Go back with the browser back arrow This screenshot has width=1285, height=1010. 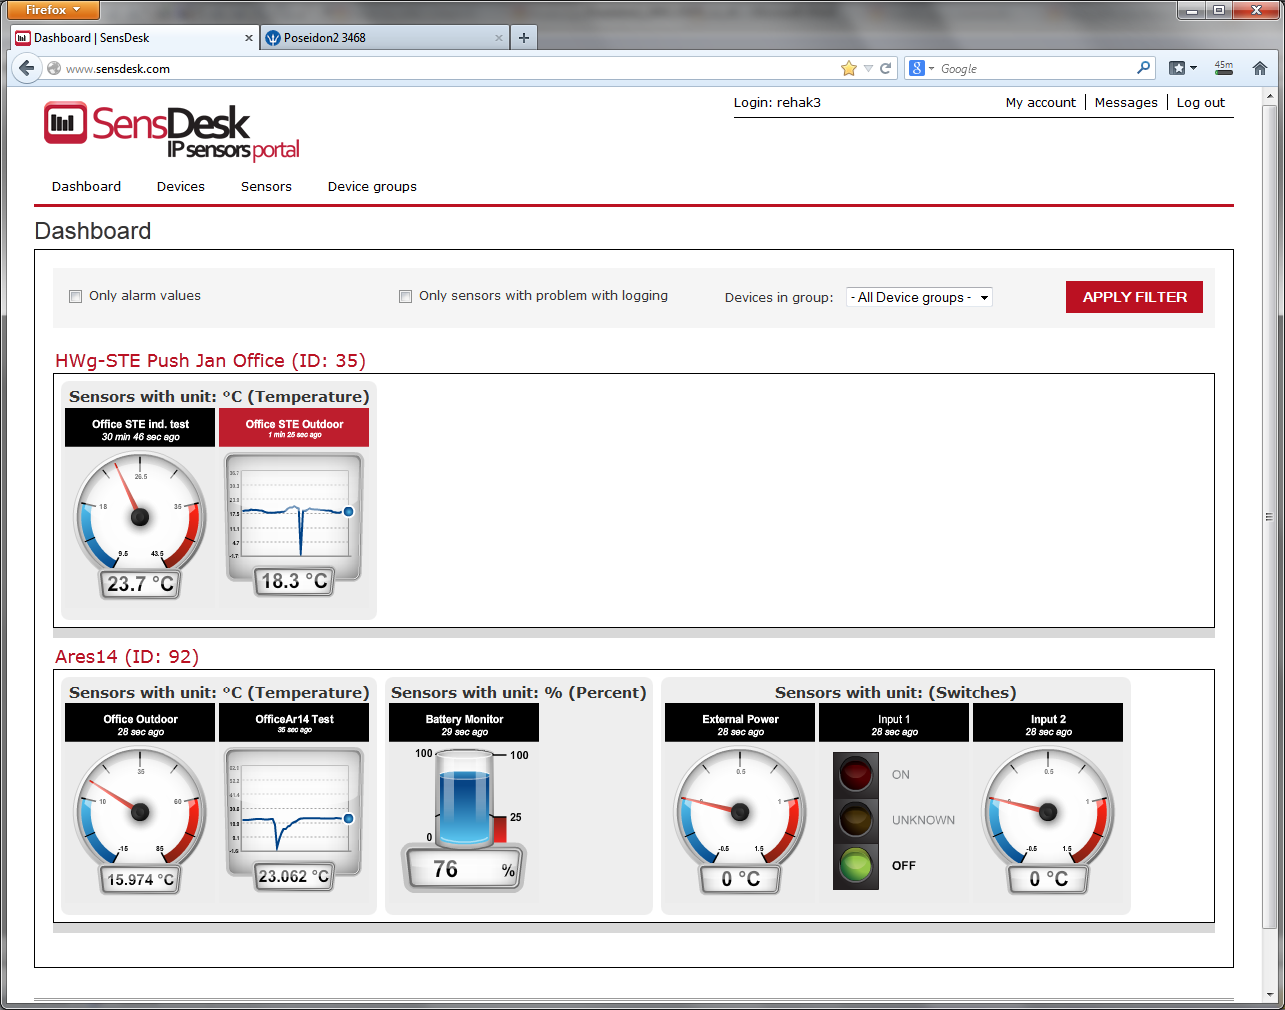coord(27,68)
